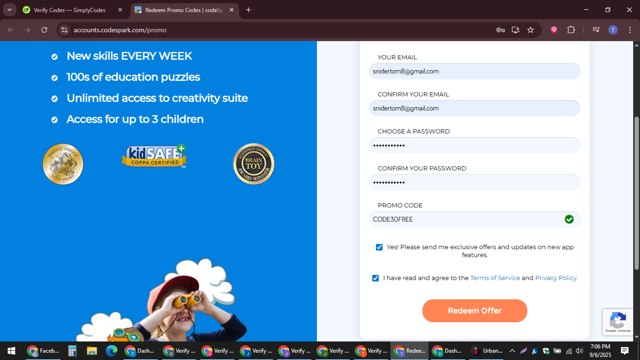
Task: Switch to the Urban... taskbar window
Action: click(487, 351)
